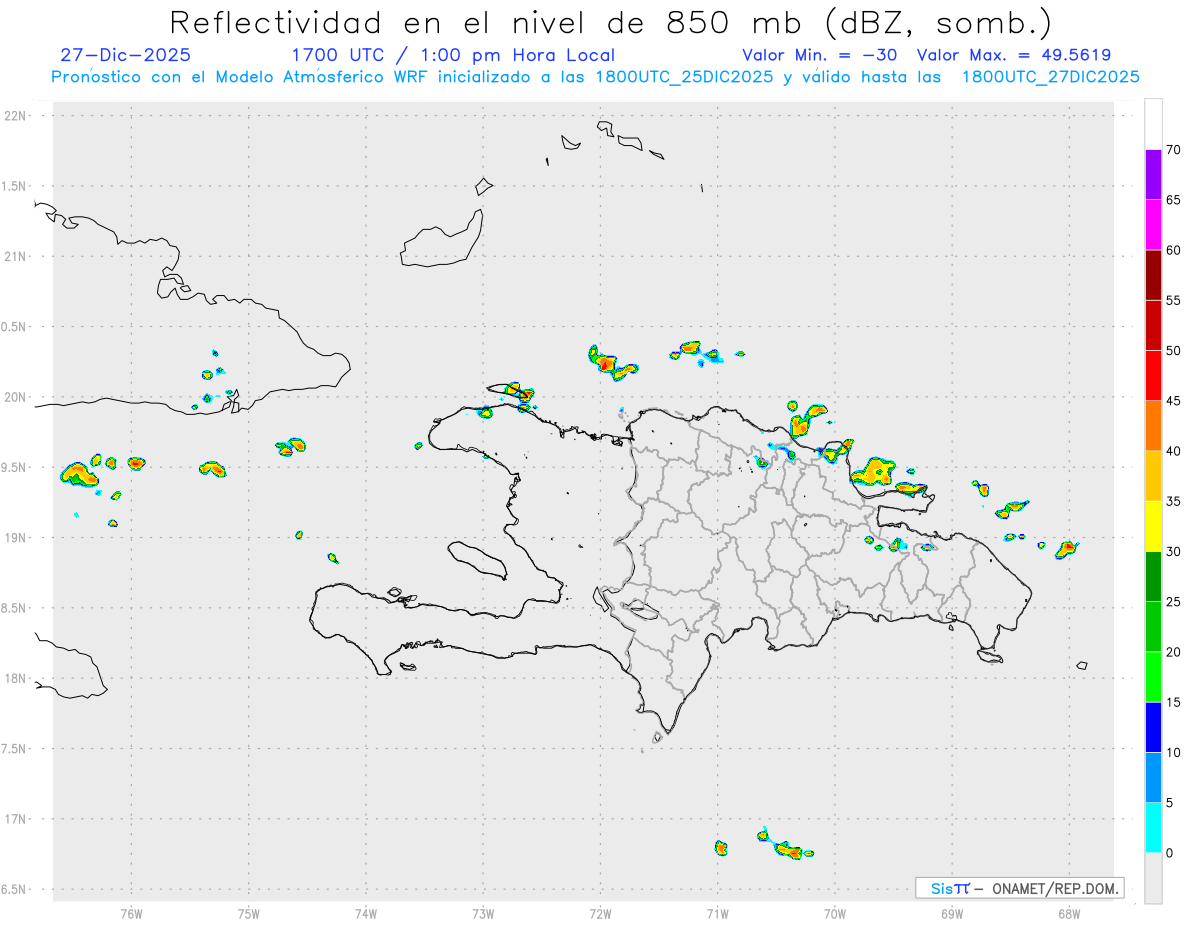
Task: Select the '74W' longitude label
Action: (366, 913)
